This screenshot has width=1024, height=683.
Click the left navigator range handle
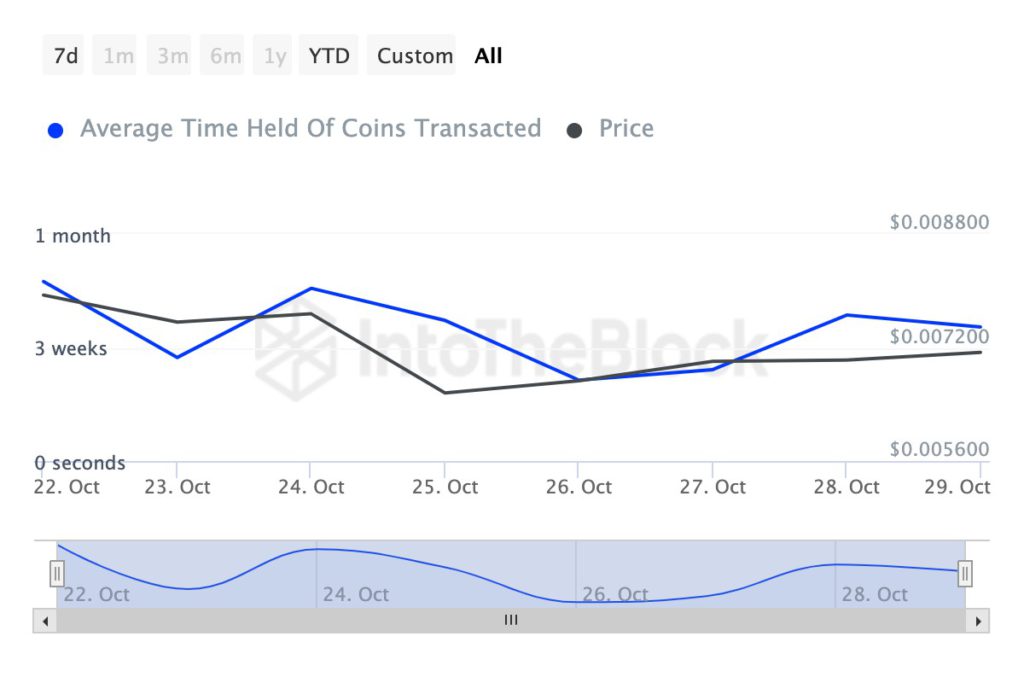pyautogui.click(x=57, y=573)
